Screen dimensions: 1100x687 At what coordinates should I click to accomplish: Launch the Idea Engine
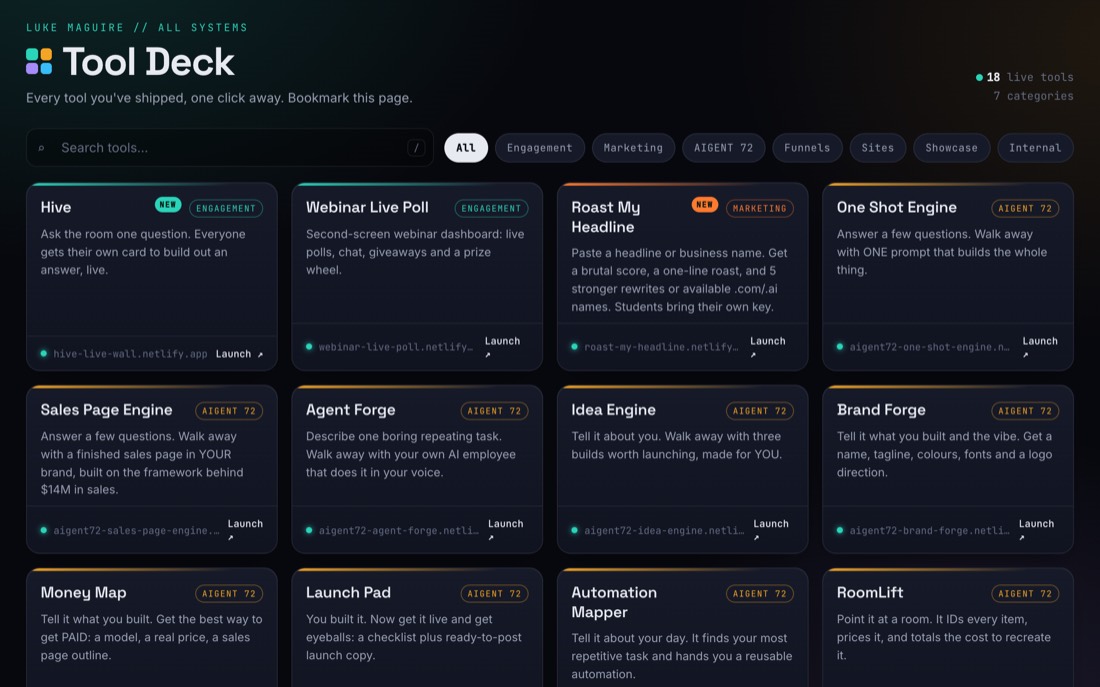coord(770,530)
